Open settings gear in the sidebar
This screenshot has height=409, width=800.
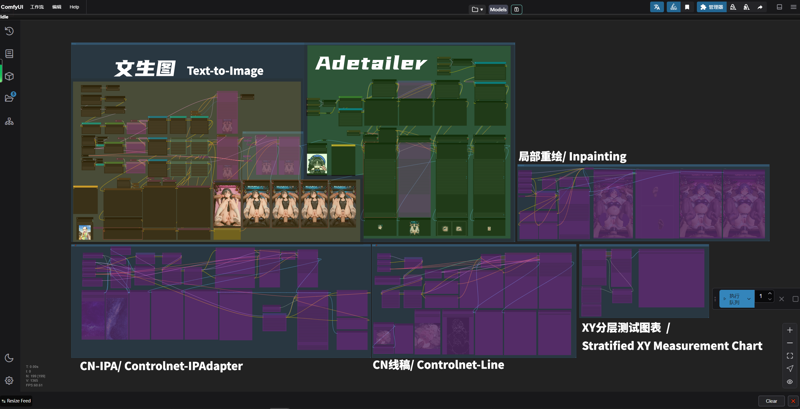click(9, 380)
